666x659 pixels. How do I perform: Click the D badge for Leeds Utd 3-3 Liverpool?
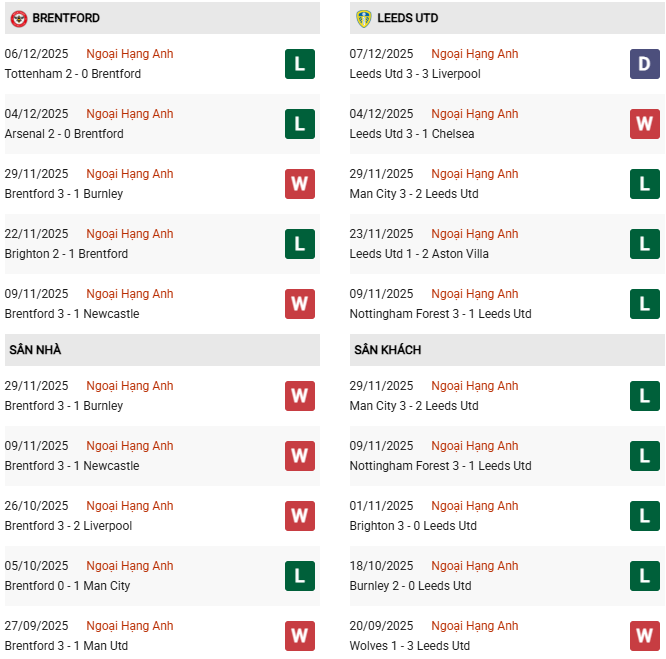644,64
